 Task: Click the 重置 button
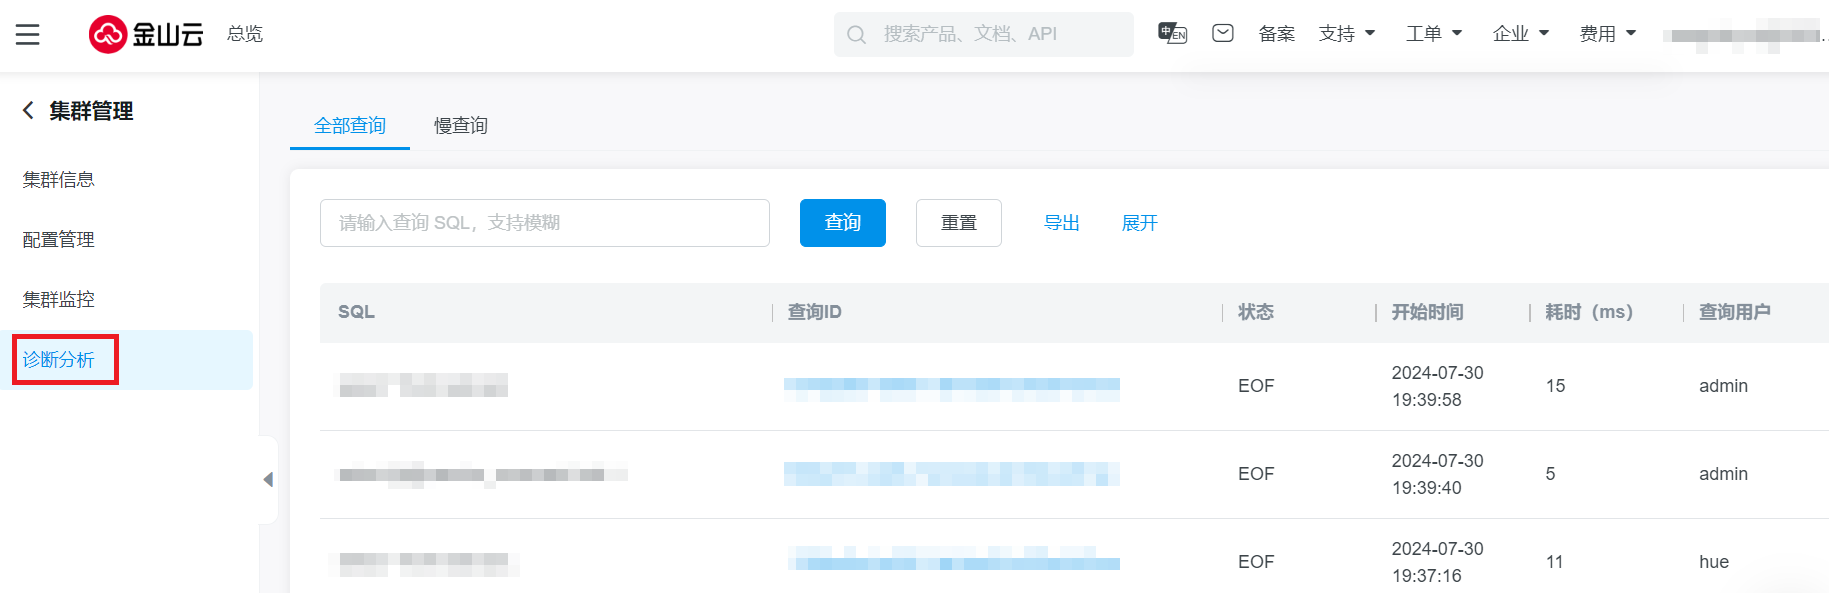(x=958, y=223)
